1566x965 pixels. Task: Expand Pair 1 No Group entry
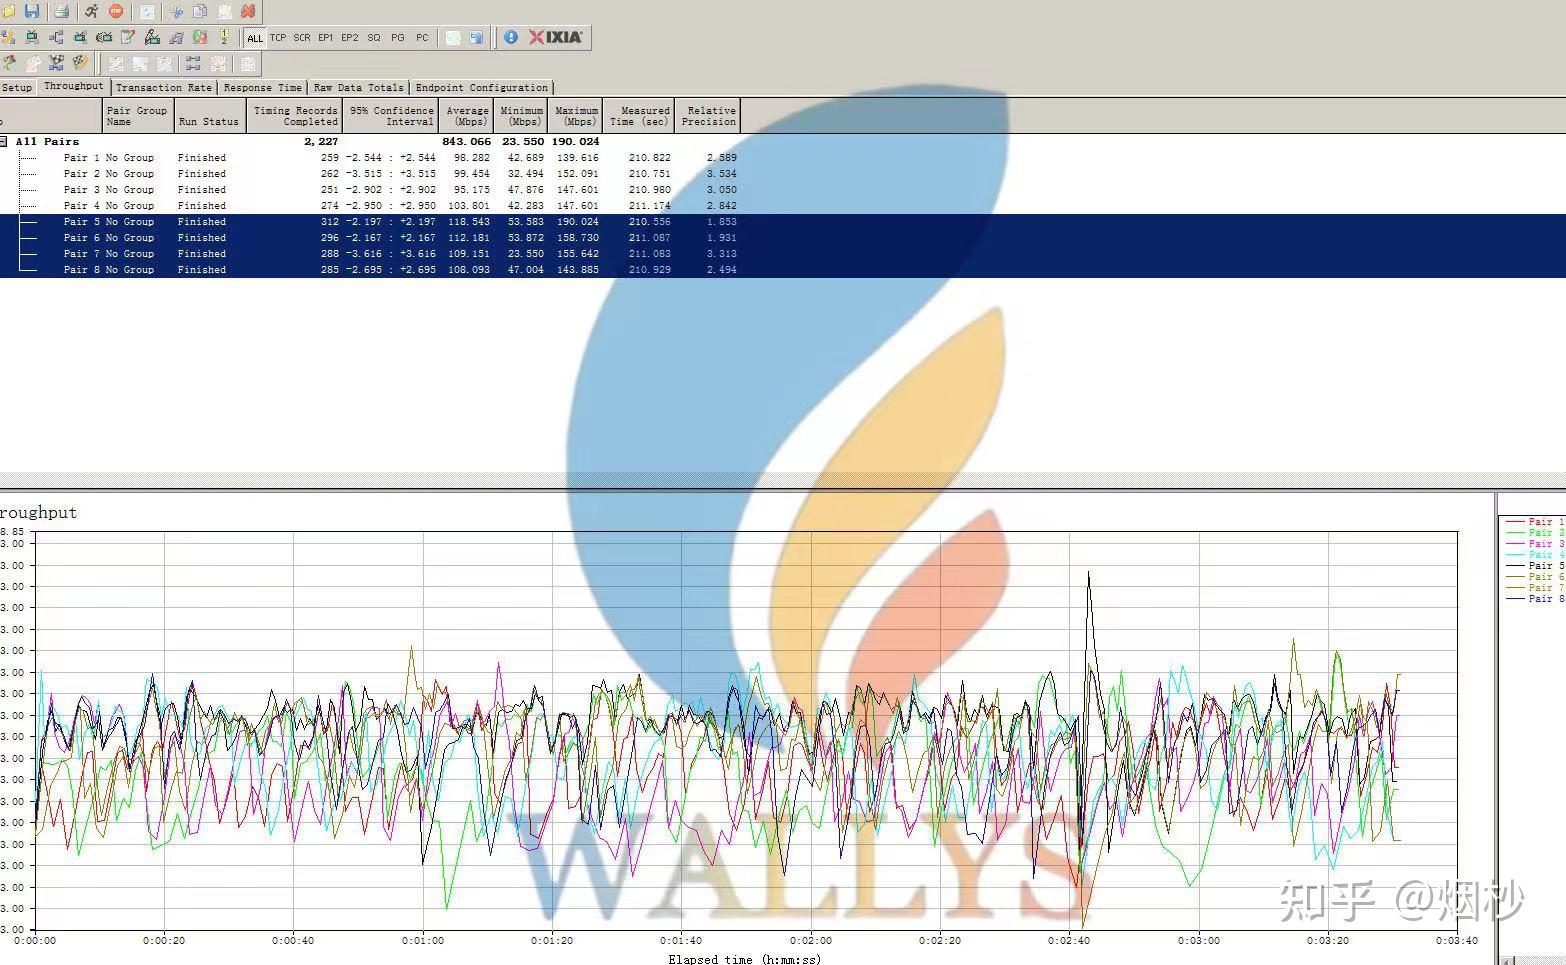tap(108, 158)
